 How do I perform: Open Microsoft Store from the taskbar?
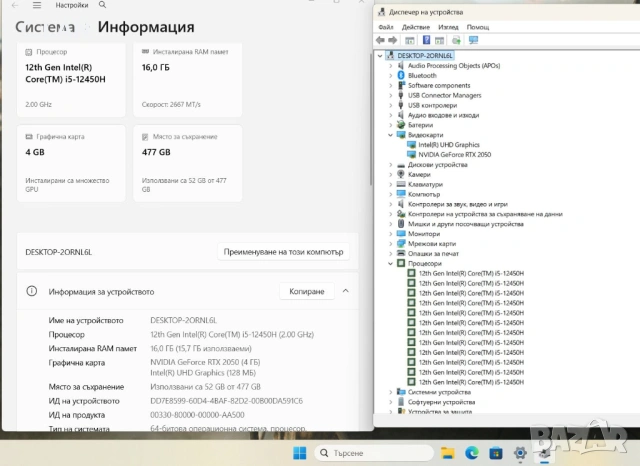496,453
